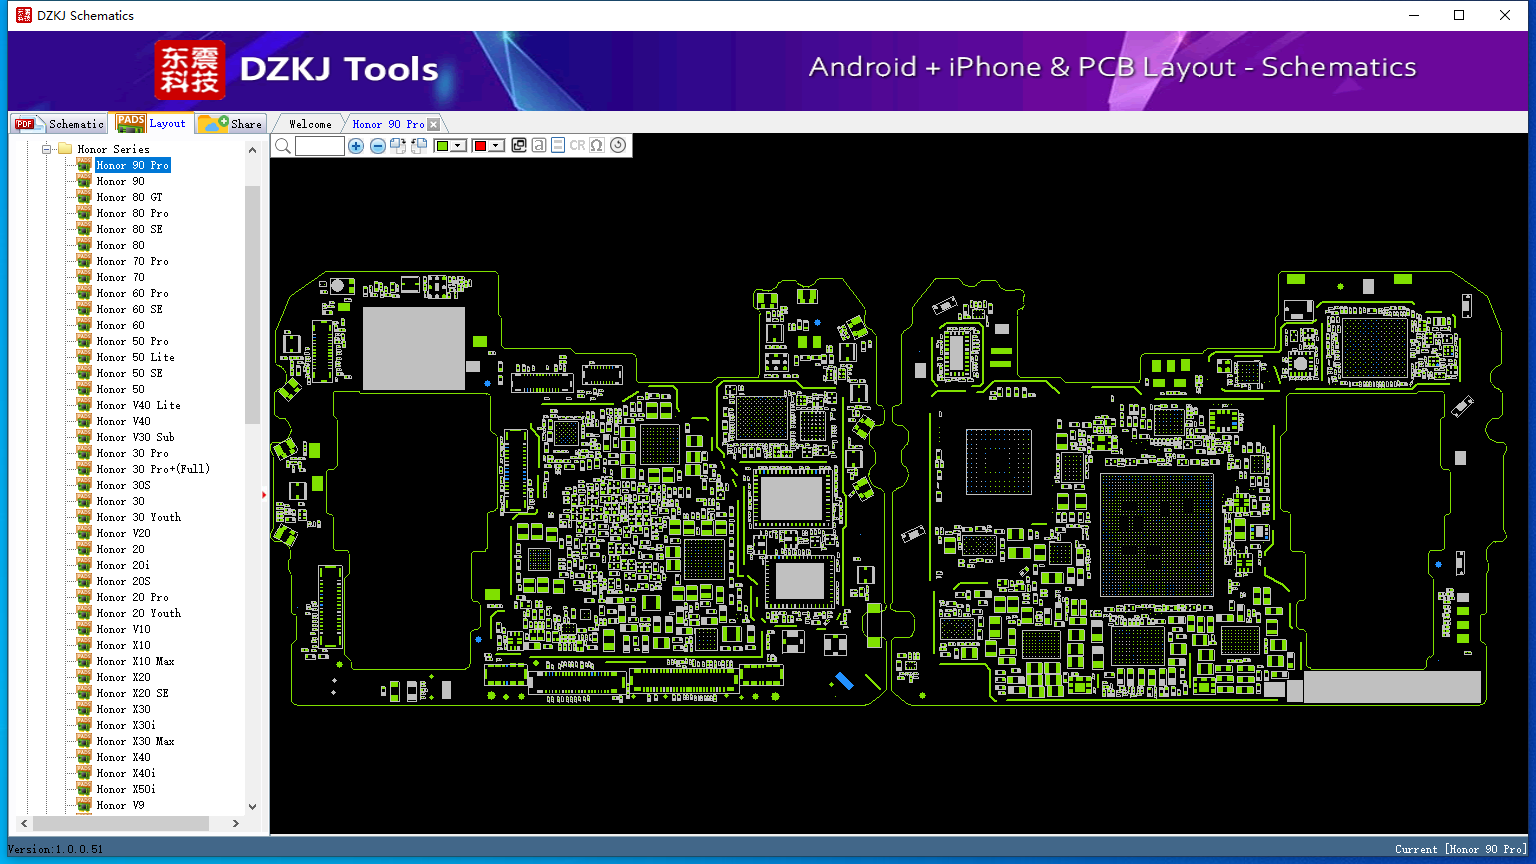This screenshot has width=1536, height=864.
Task: Open the red color dropdown arrow
Action: tap(495, 146)
